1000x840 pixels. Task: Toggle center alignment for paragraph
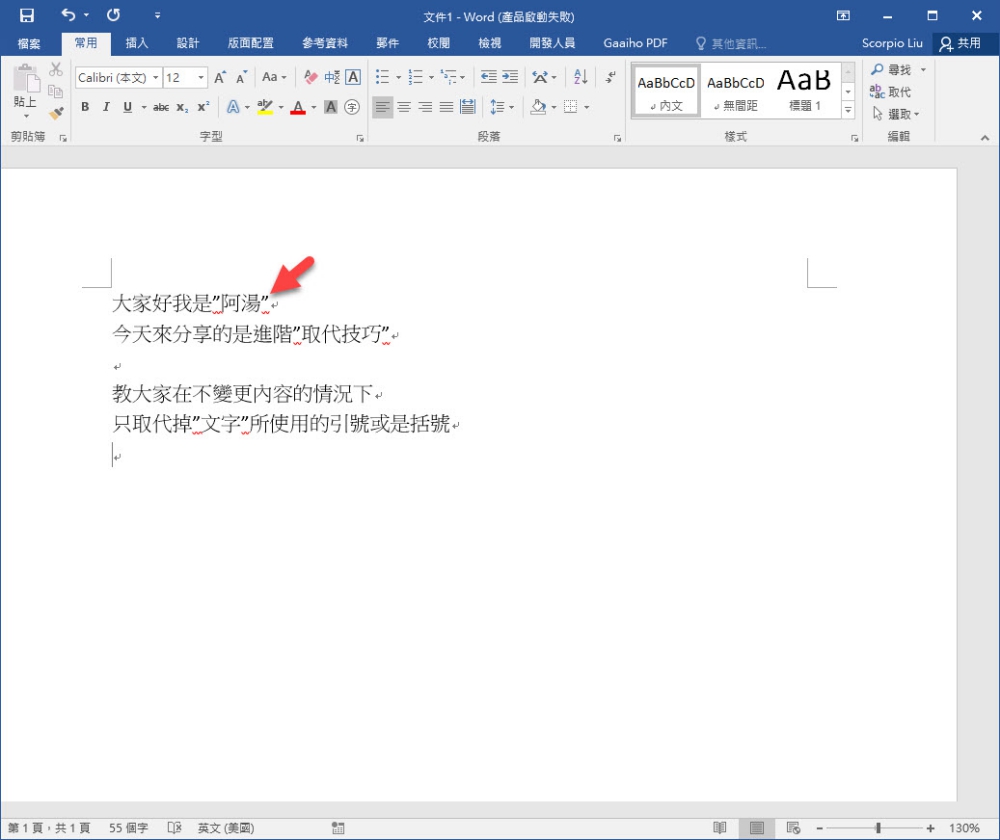pyautogui.click(x=404, y=107)
